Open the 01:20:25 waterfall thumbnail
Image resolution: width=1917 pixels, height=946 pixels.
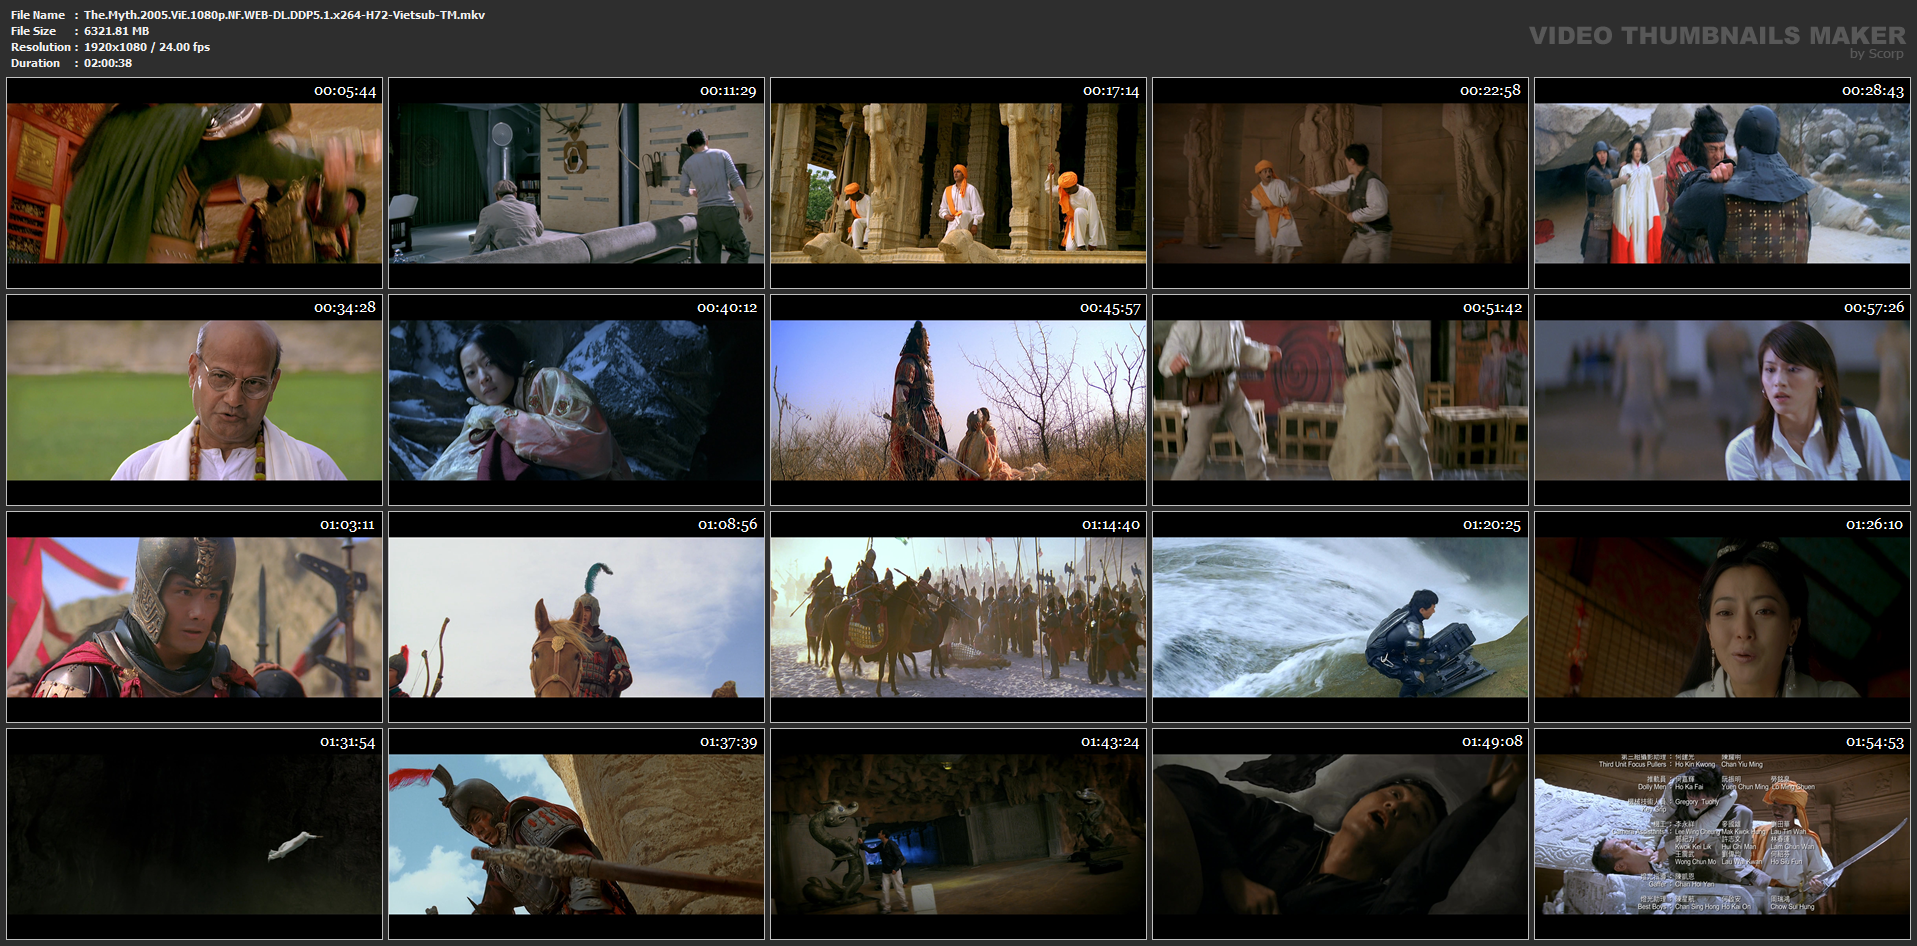point(1341,617)
